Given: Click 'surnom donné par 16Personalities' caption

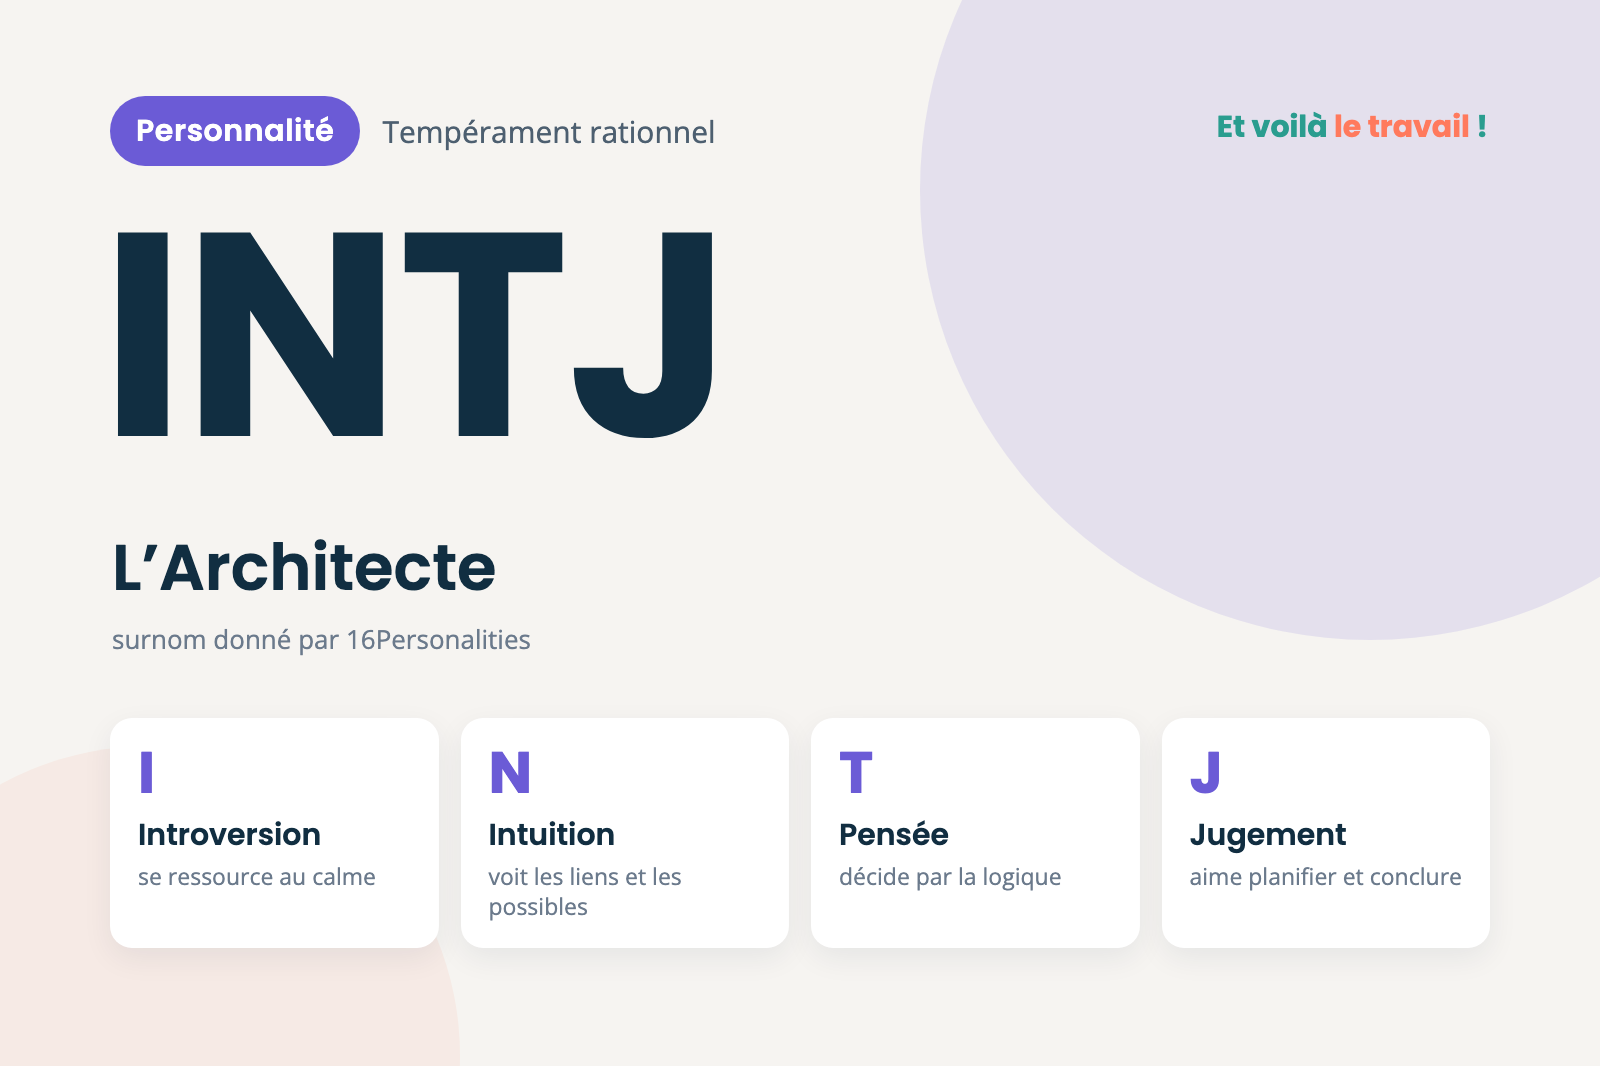Looking at the screenshot, I should [x=321, y=640].
